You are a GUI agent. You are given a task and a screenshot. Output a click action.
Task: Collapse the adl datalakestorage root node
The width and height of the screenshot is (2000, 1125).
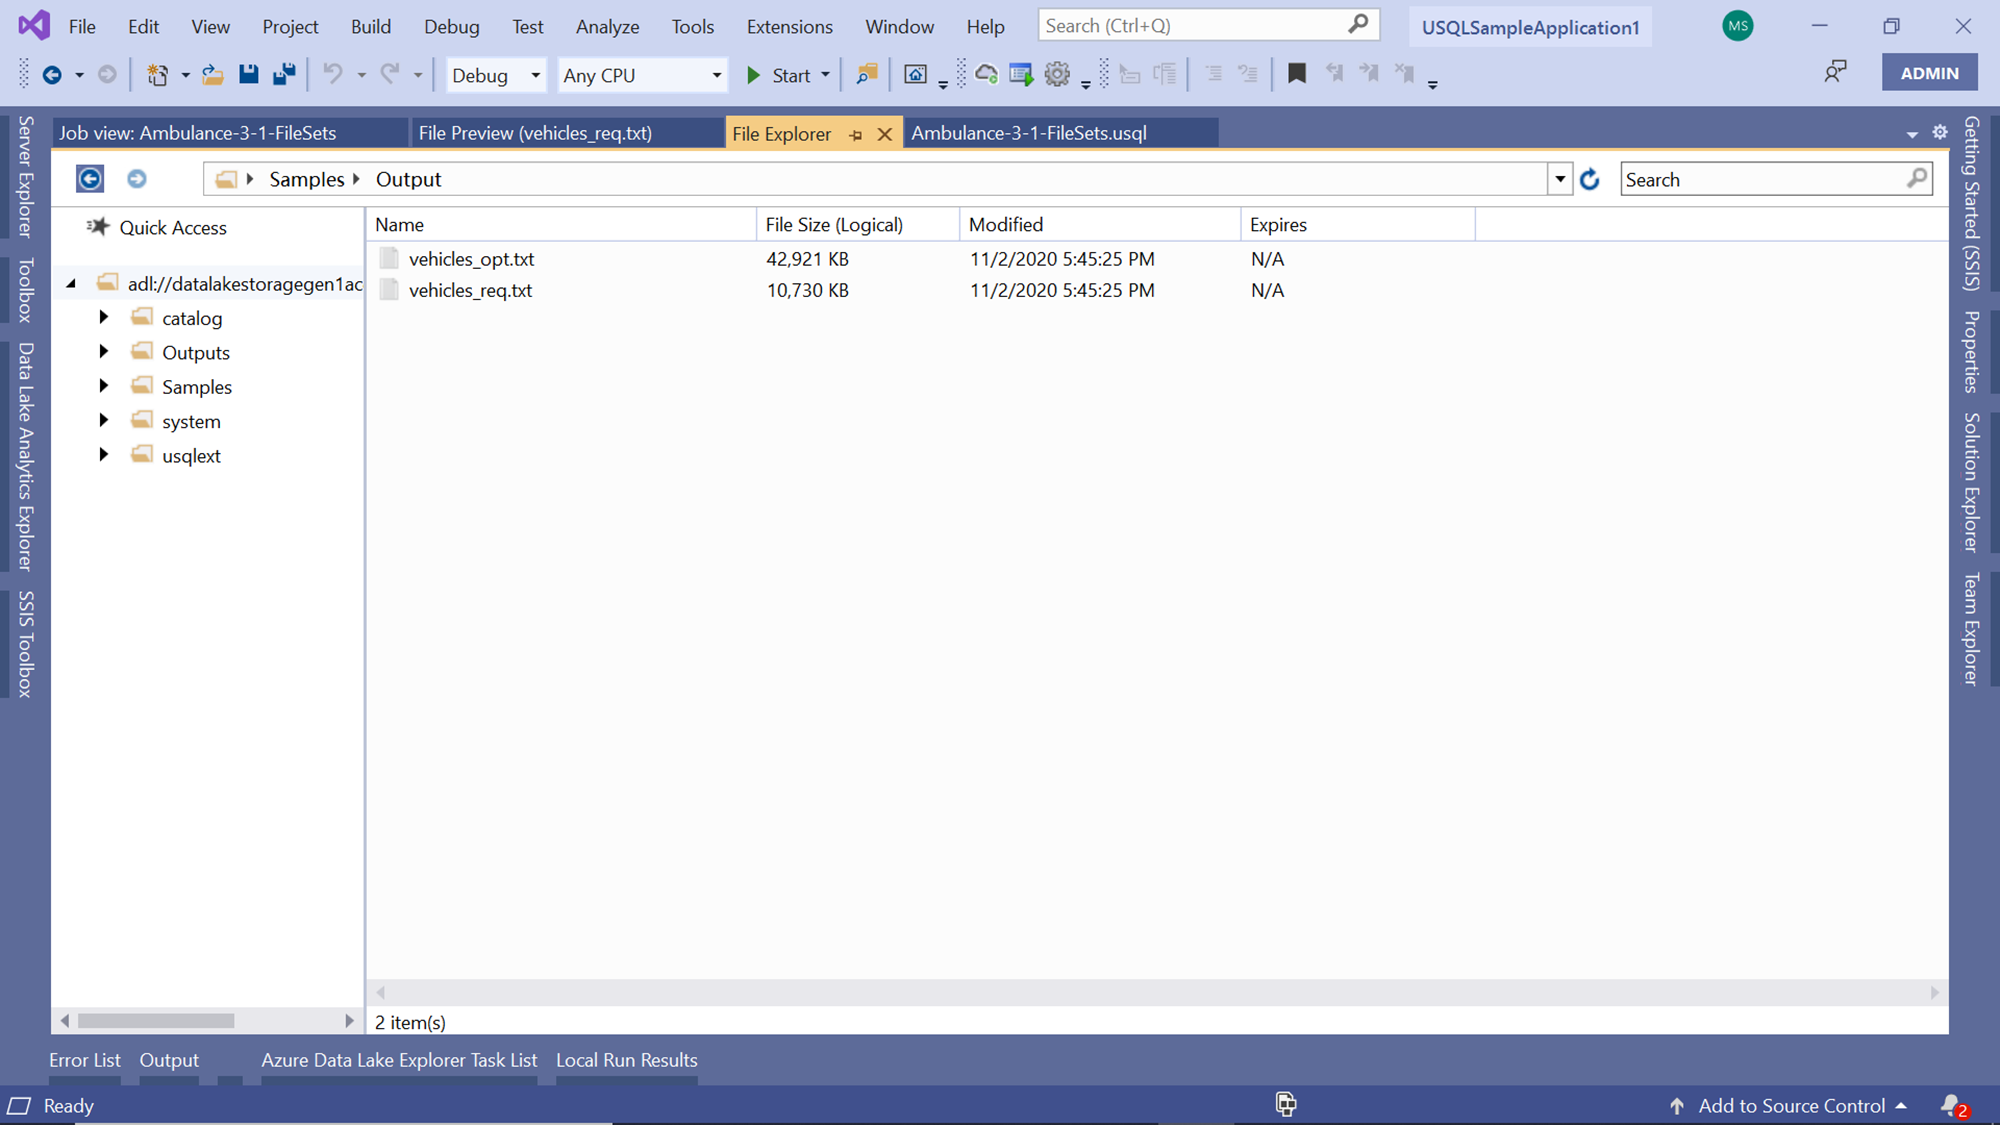click(71, 284)
